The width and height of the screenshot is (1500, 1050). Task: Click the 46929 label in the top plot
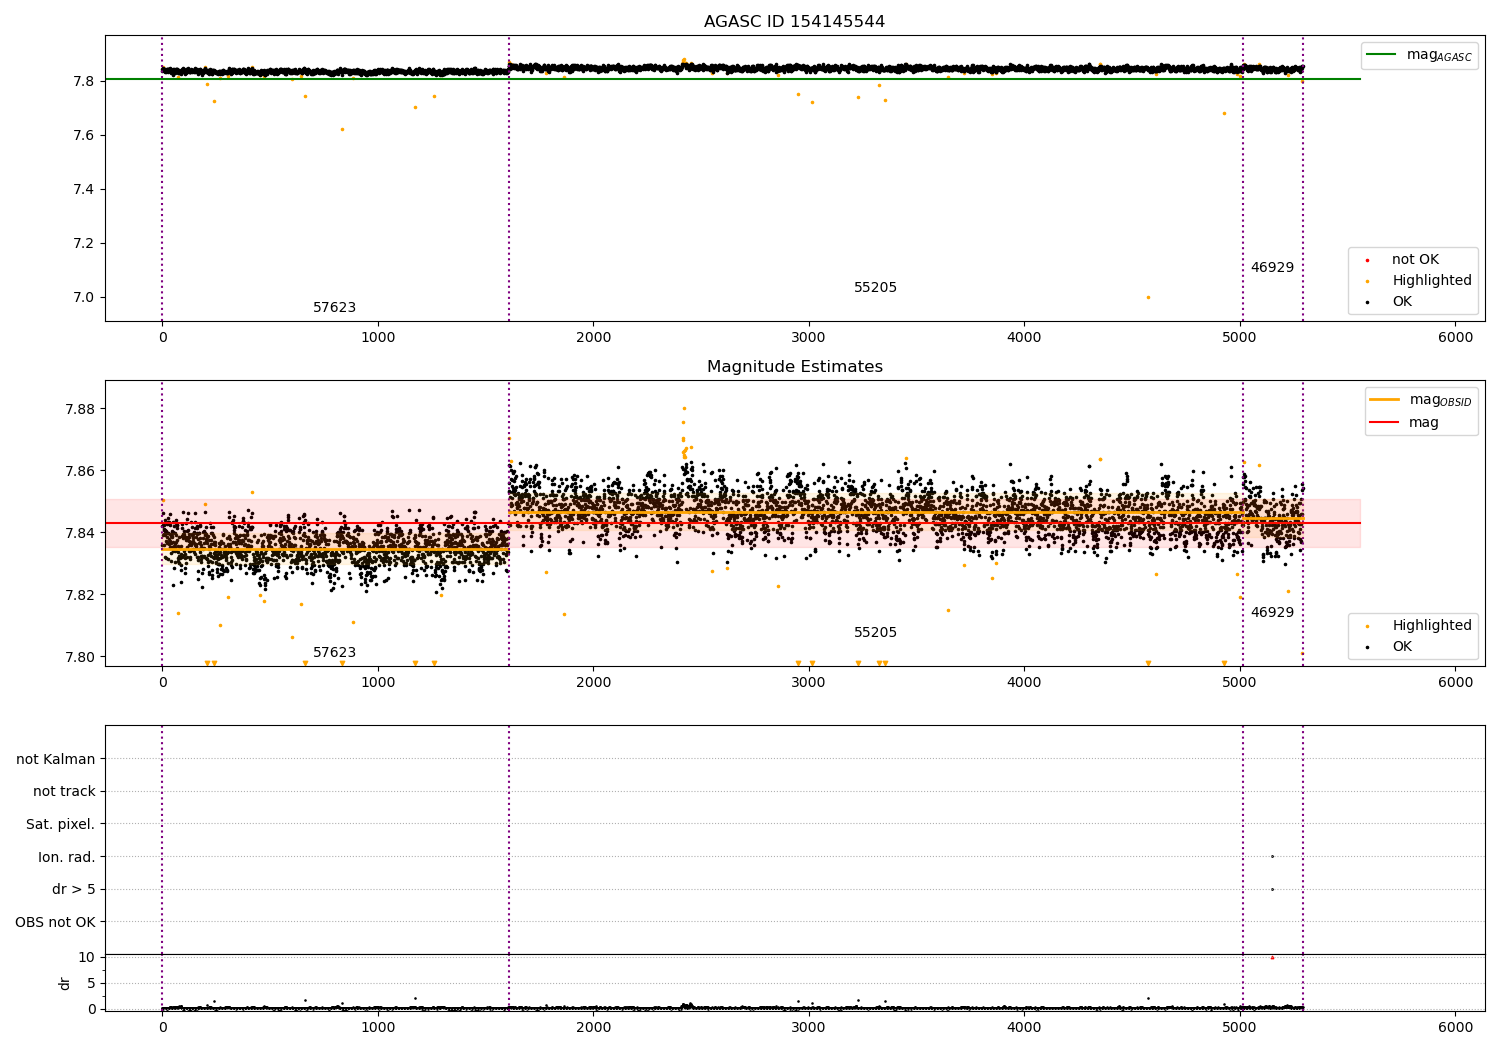[x=1272, y=268]
